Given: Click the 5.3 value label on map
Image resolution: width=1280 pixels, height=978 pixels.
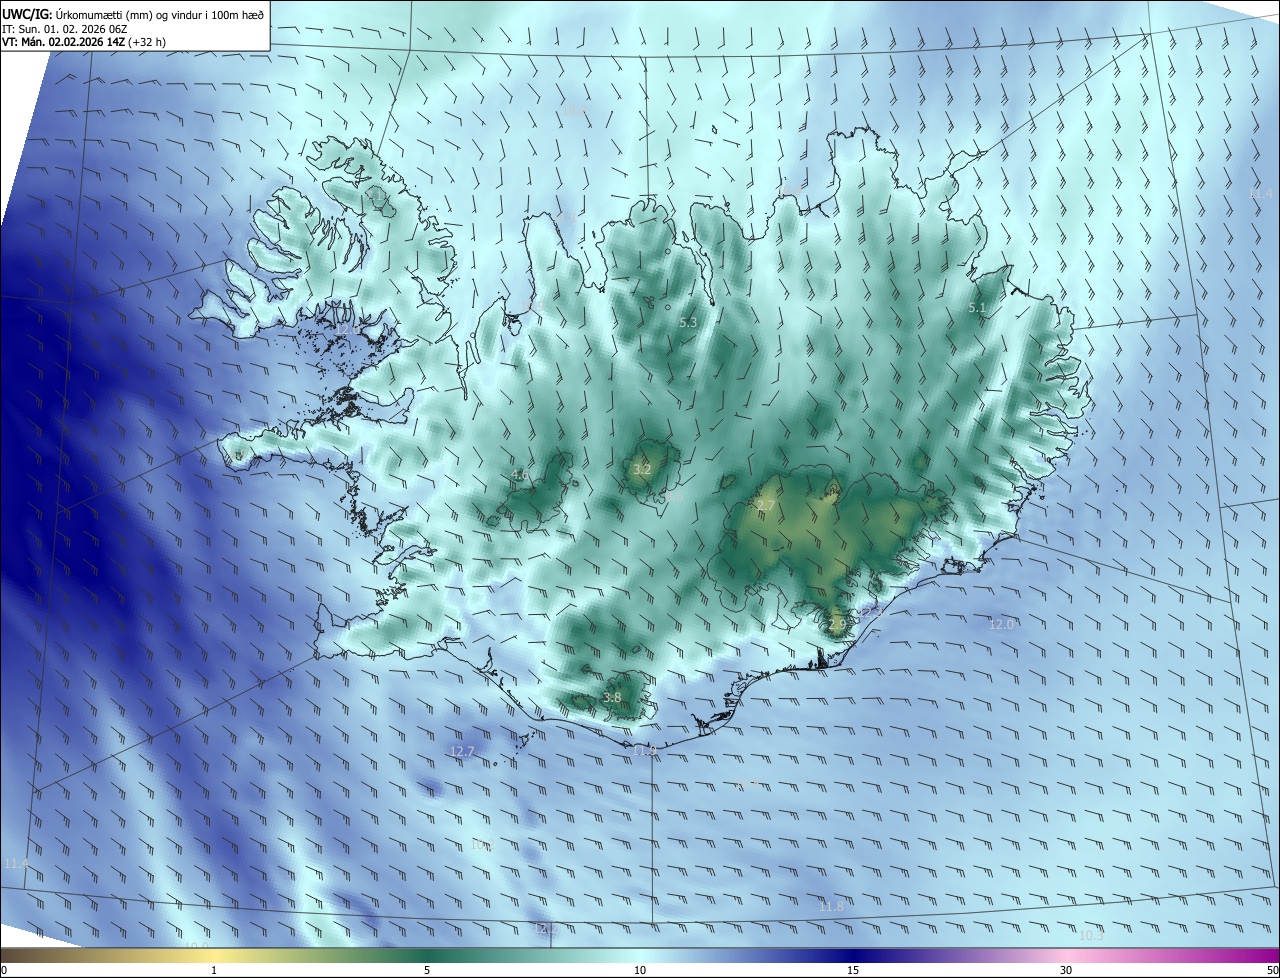Looking at the screenshot, I should click(x=688, y=322).
